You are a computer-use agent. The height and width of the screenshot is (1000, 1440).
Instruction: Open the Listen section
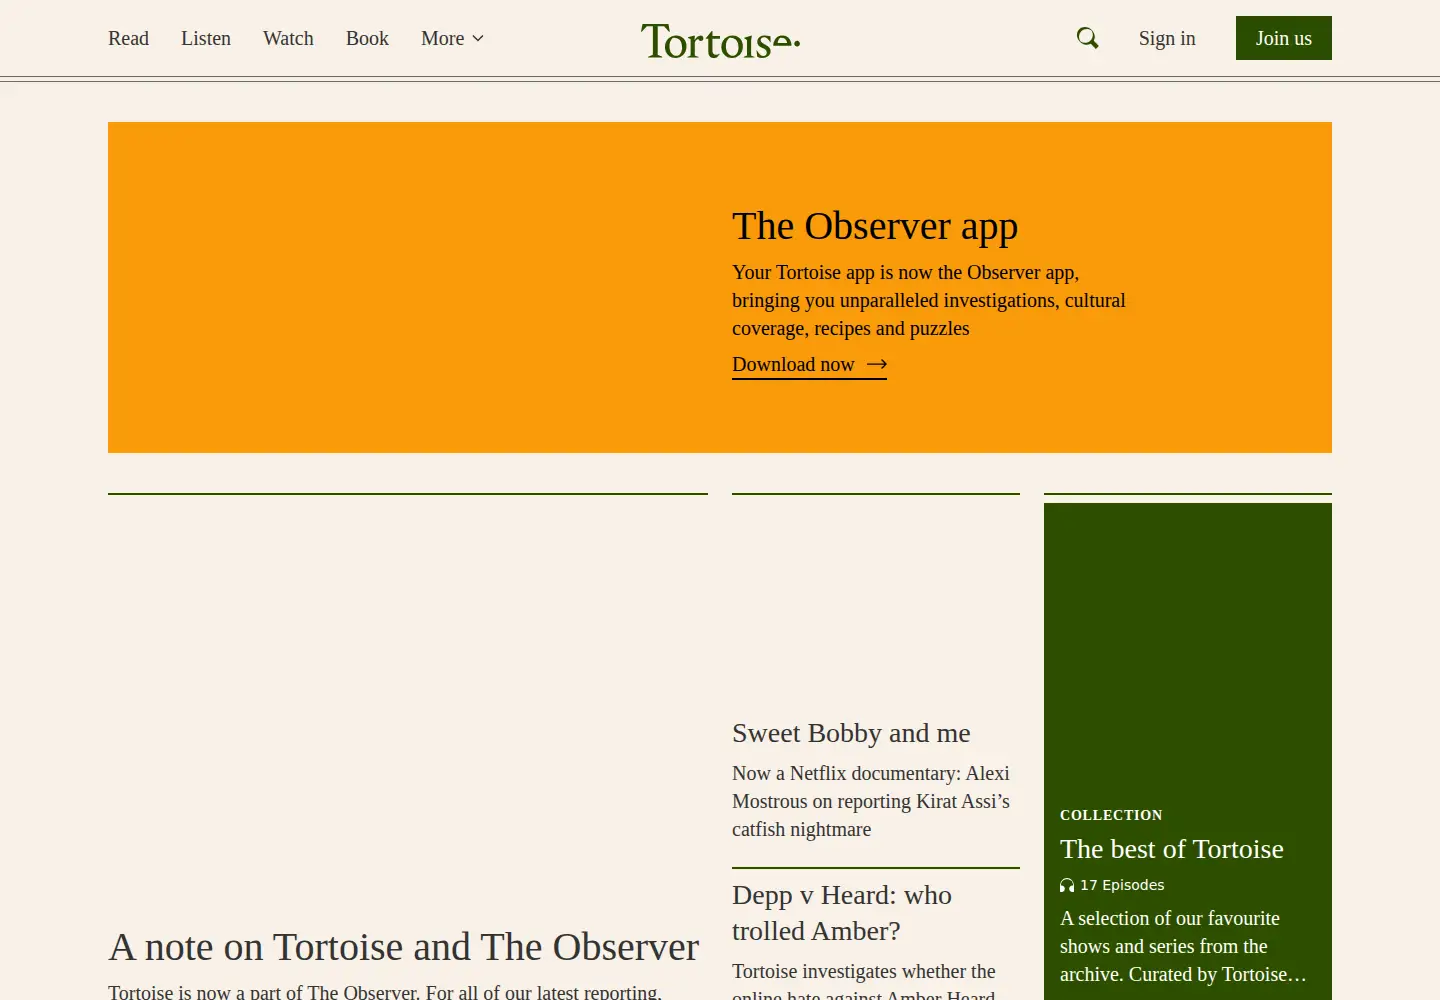coord(206,38)
